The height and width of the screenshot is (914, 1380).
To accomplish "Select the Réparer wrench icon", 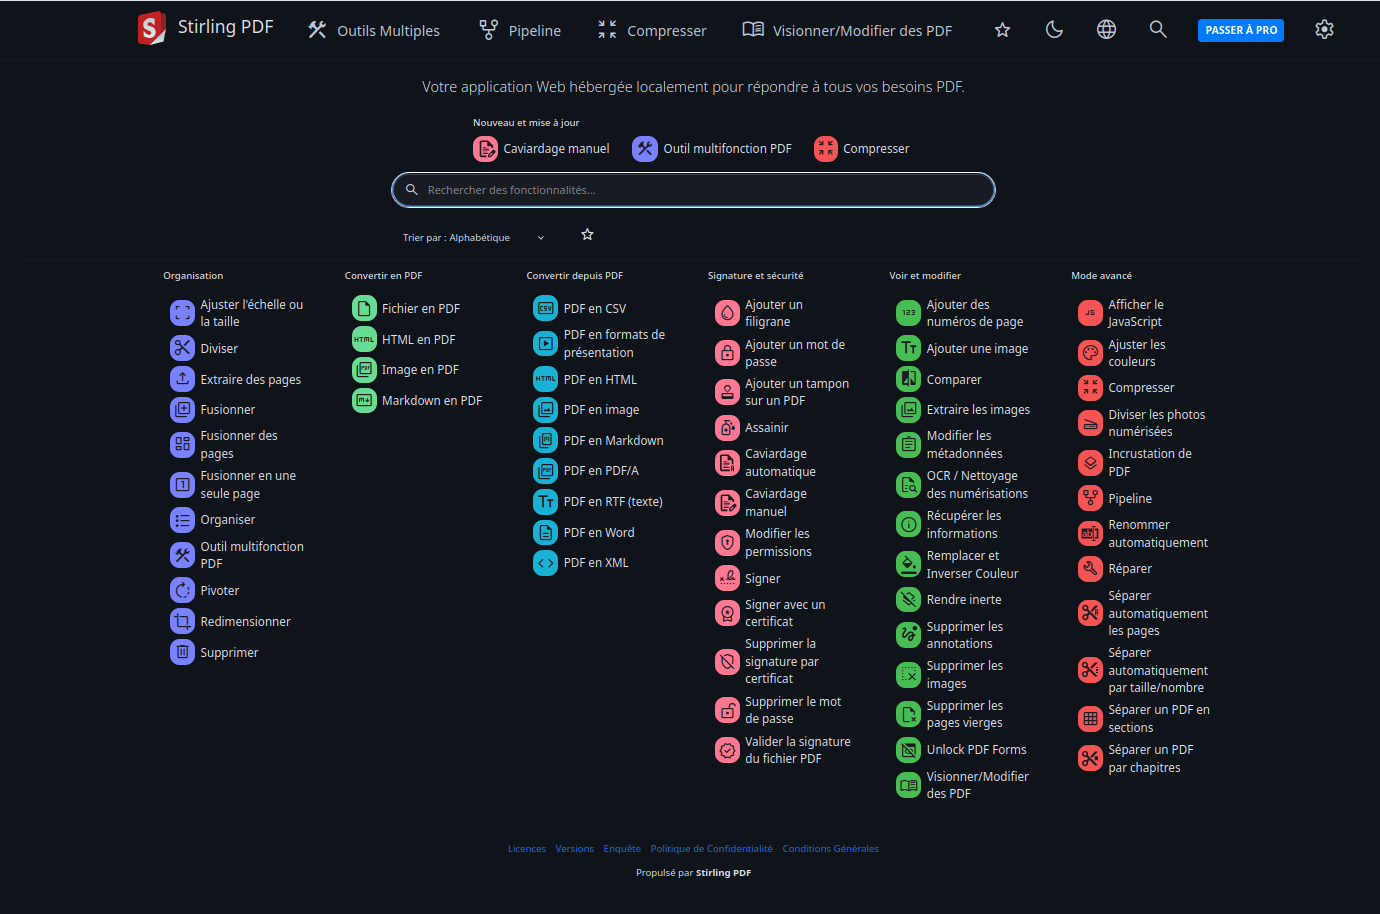I will click(x=1090, y=568).
